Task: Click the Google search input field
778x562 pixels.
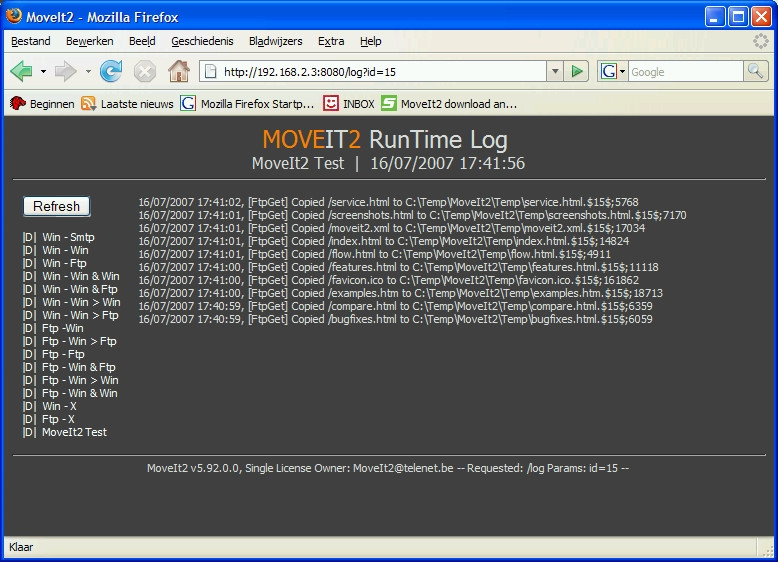Action: click(686, 72)
